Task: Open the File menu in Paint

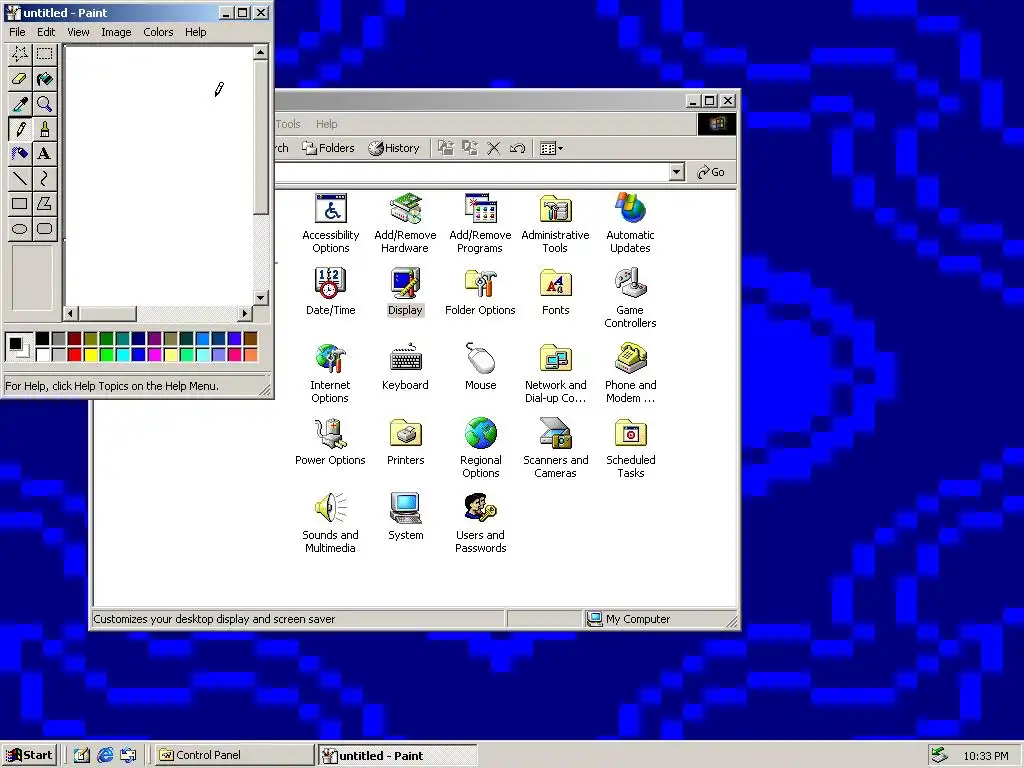Action: pyautogui.click(x=17, y=32)
